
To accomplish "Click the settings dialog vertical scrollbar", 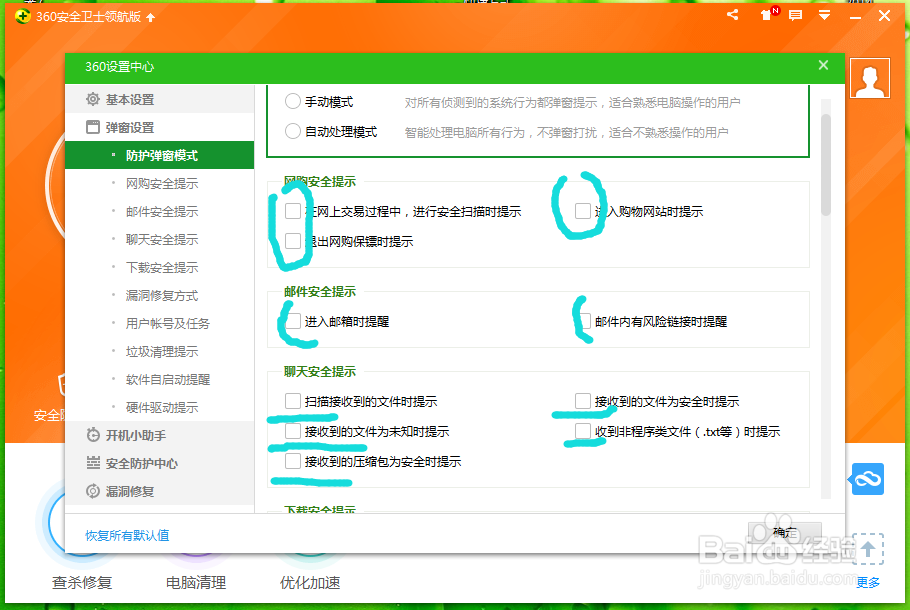I will tap(826, 165).
